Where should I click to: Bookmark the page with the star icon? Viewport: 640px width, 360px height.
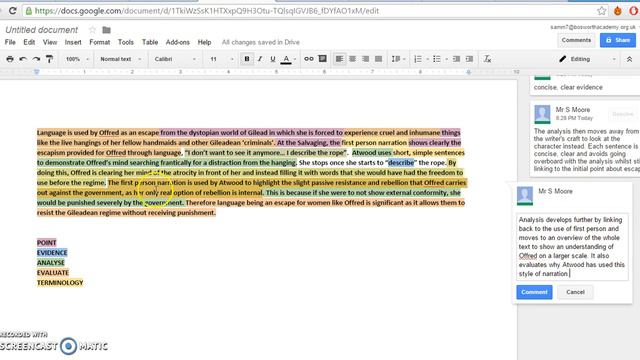(x=601, y=11)
